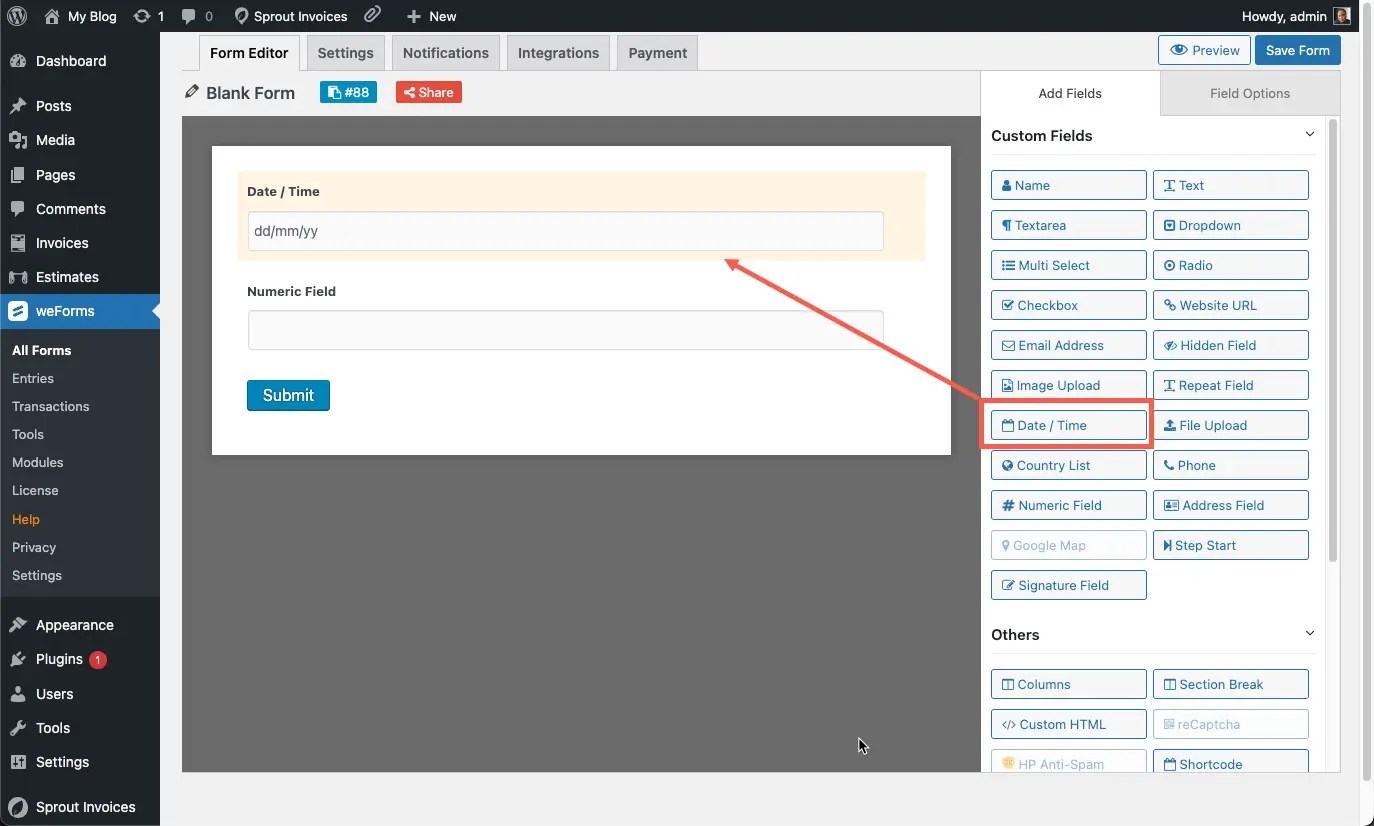Collapse the Others section
This screenshot has width=1374, height=826.
(1310, 632)
